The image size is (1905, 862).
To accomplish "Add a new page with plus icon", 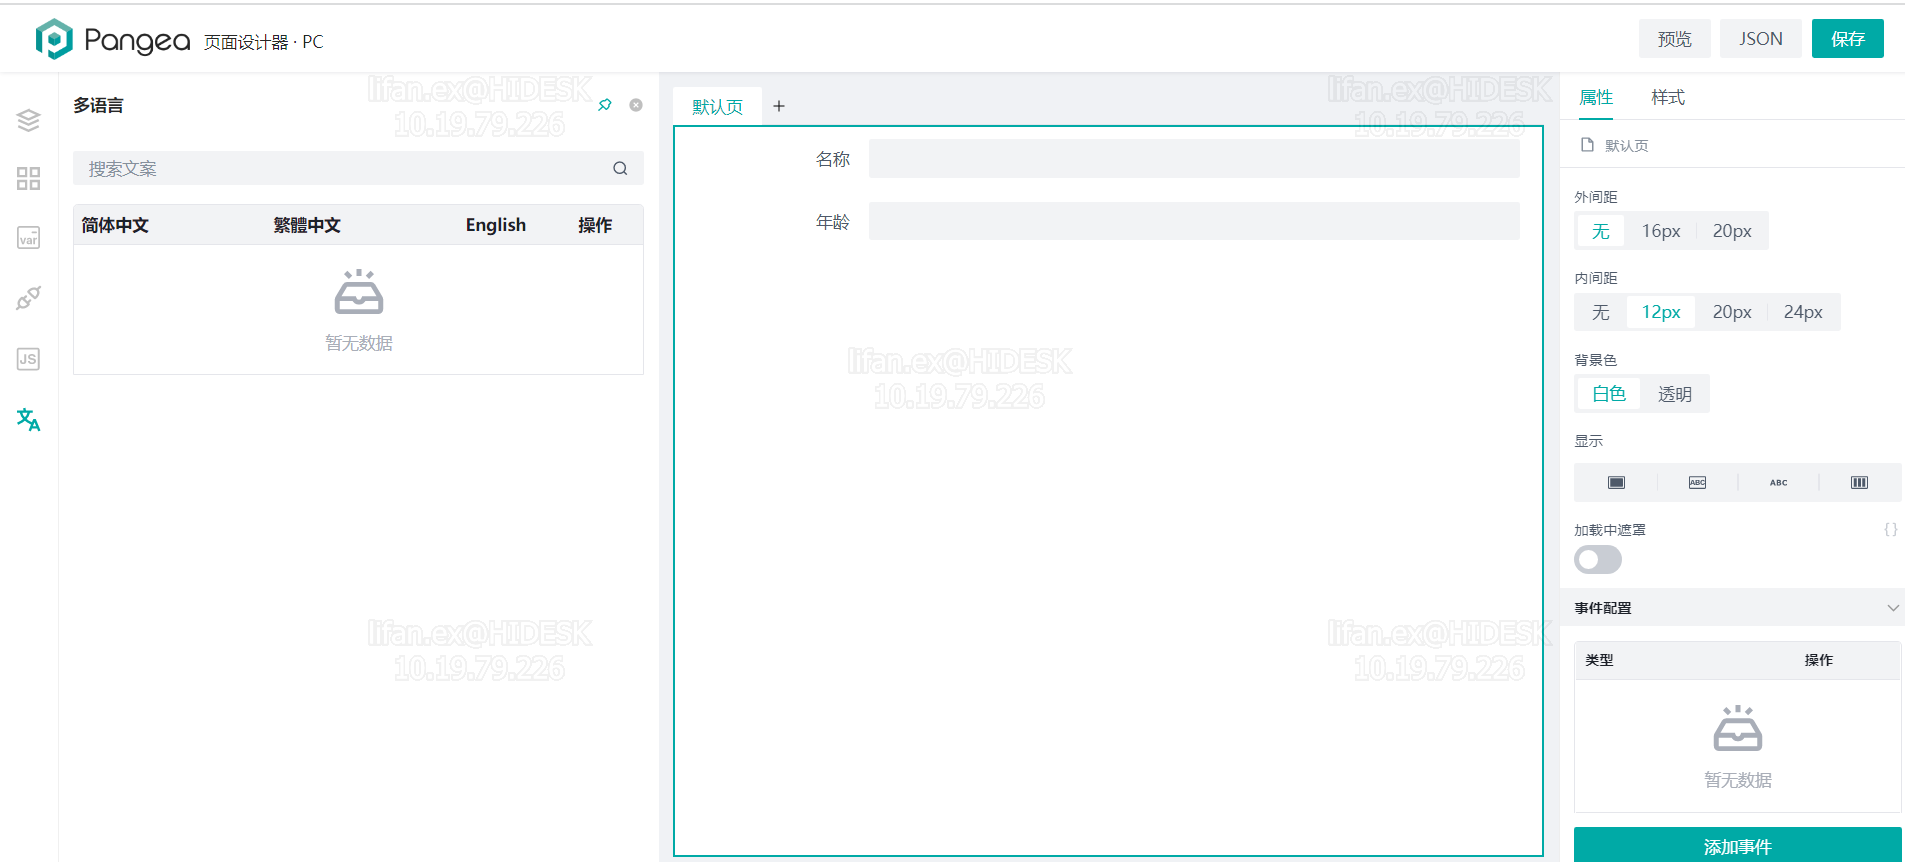I will click(779, 106).
